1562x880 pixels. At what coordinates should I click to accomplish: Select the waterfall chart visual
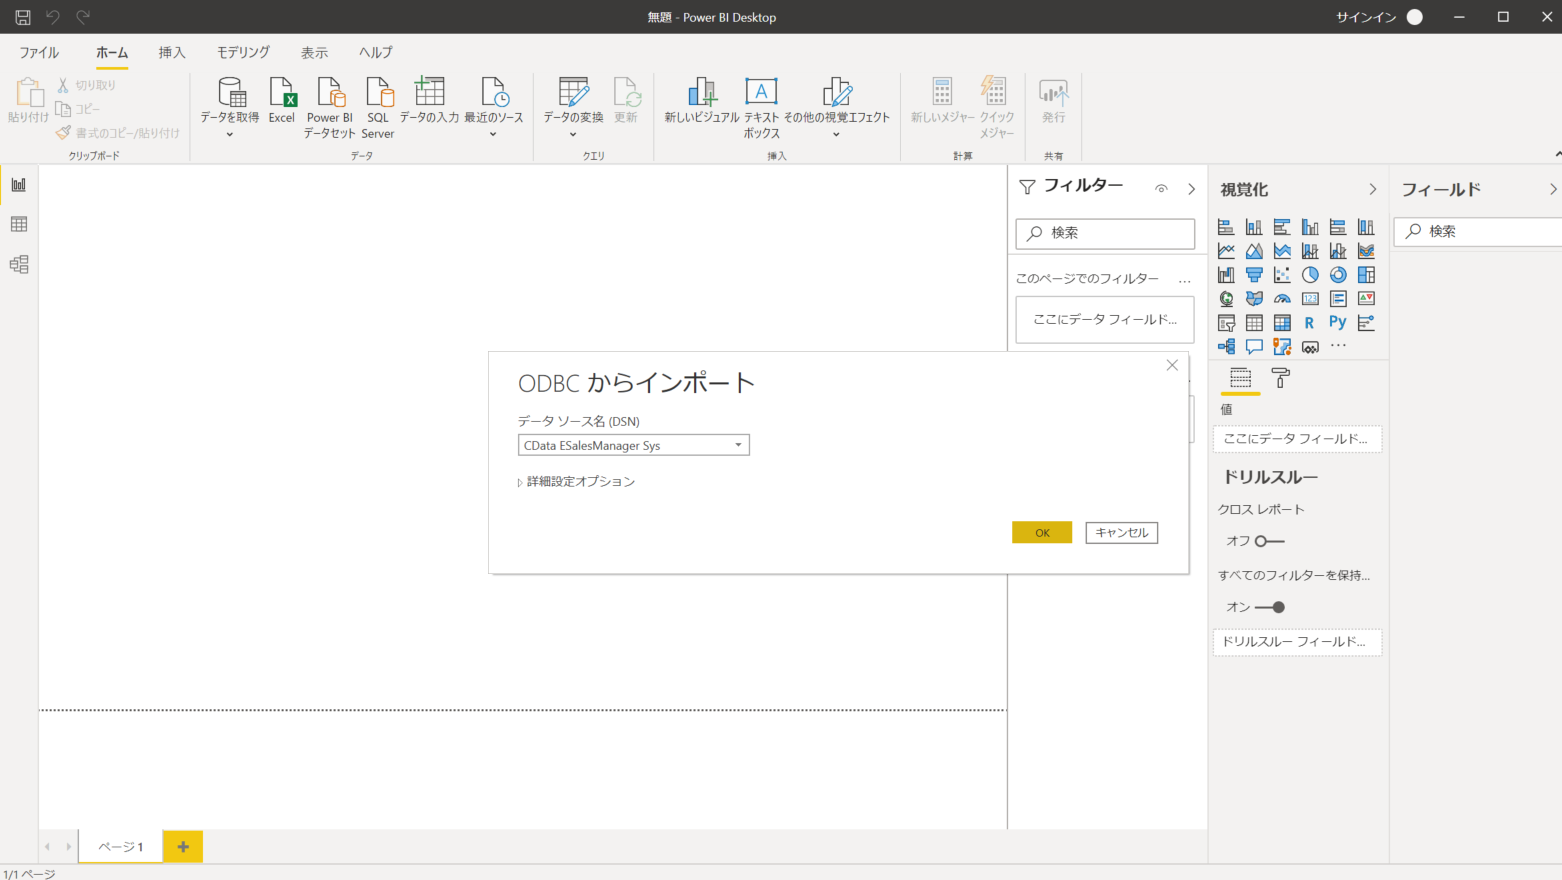tap(1226, 275)
